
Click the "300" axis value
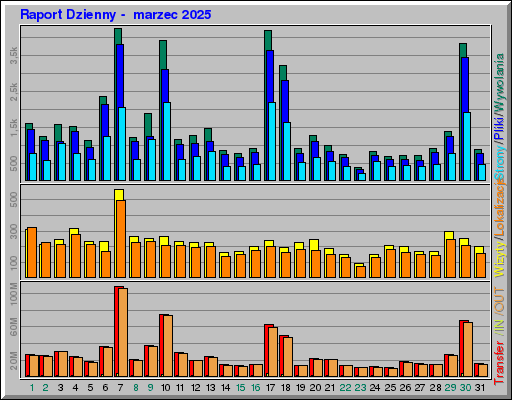click(x=14, y=231)
